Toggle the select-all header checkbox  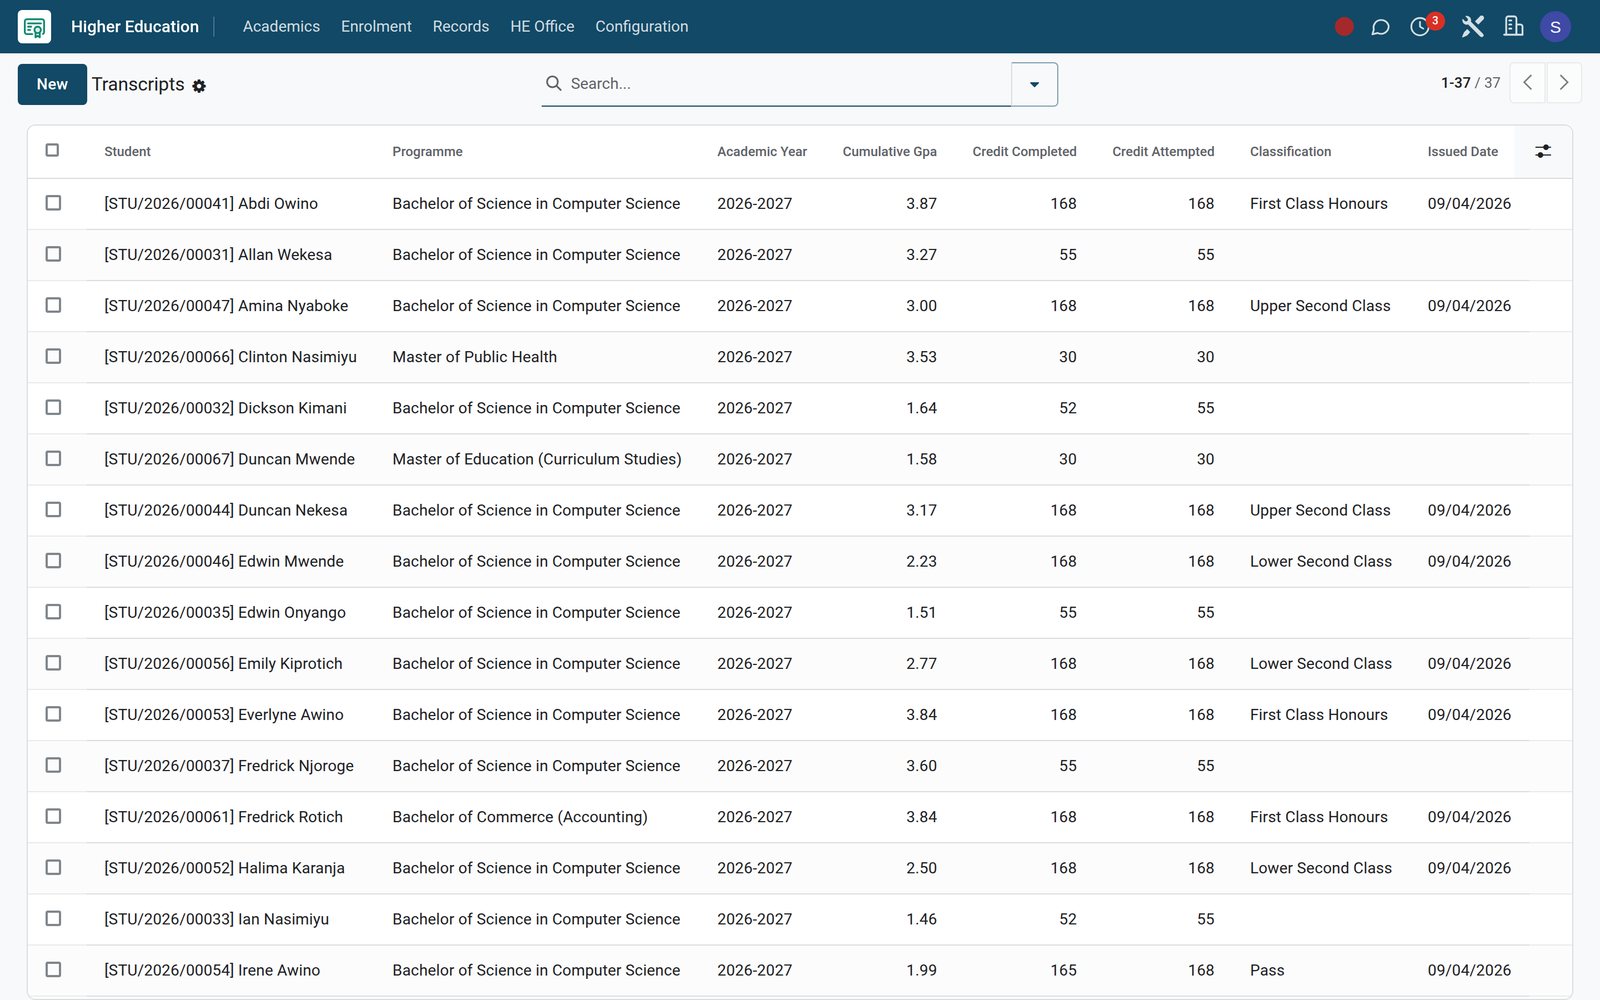pos(52,150)
